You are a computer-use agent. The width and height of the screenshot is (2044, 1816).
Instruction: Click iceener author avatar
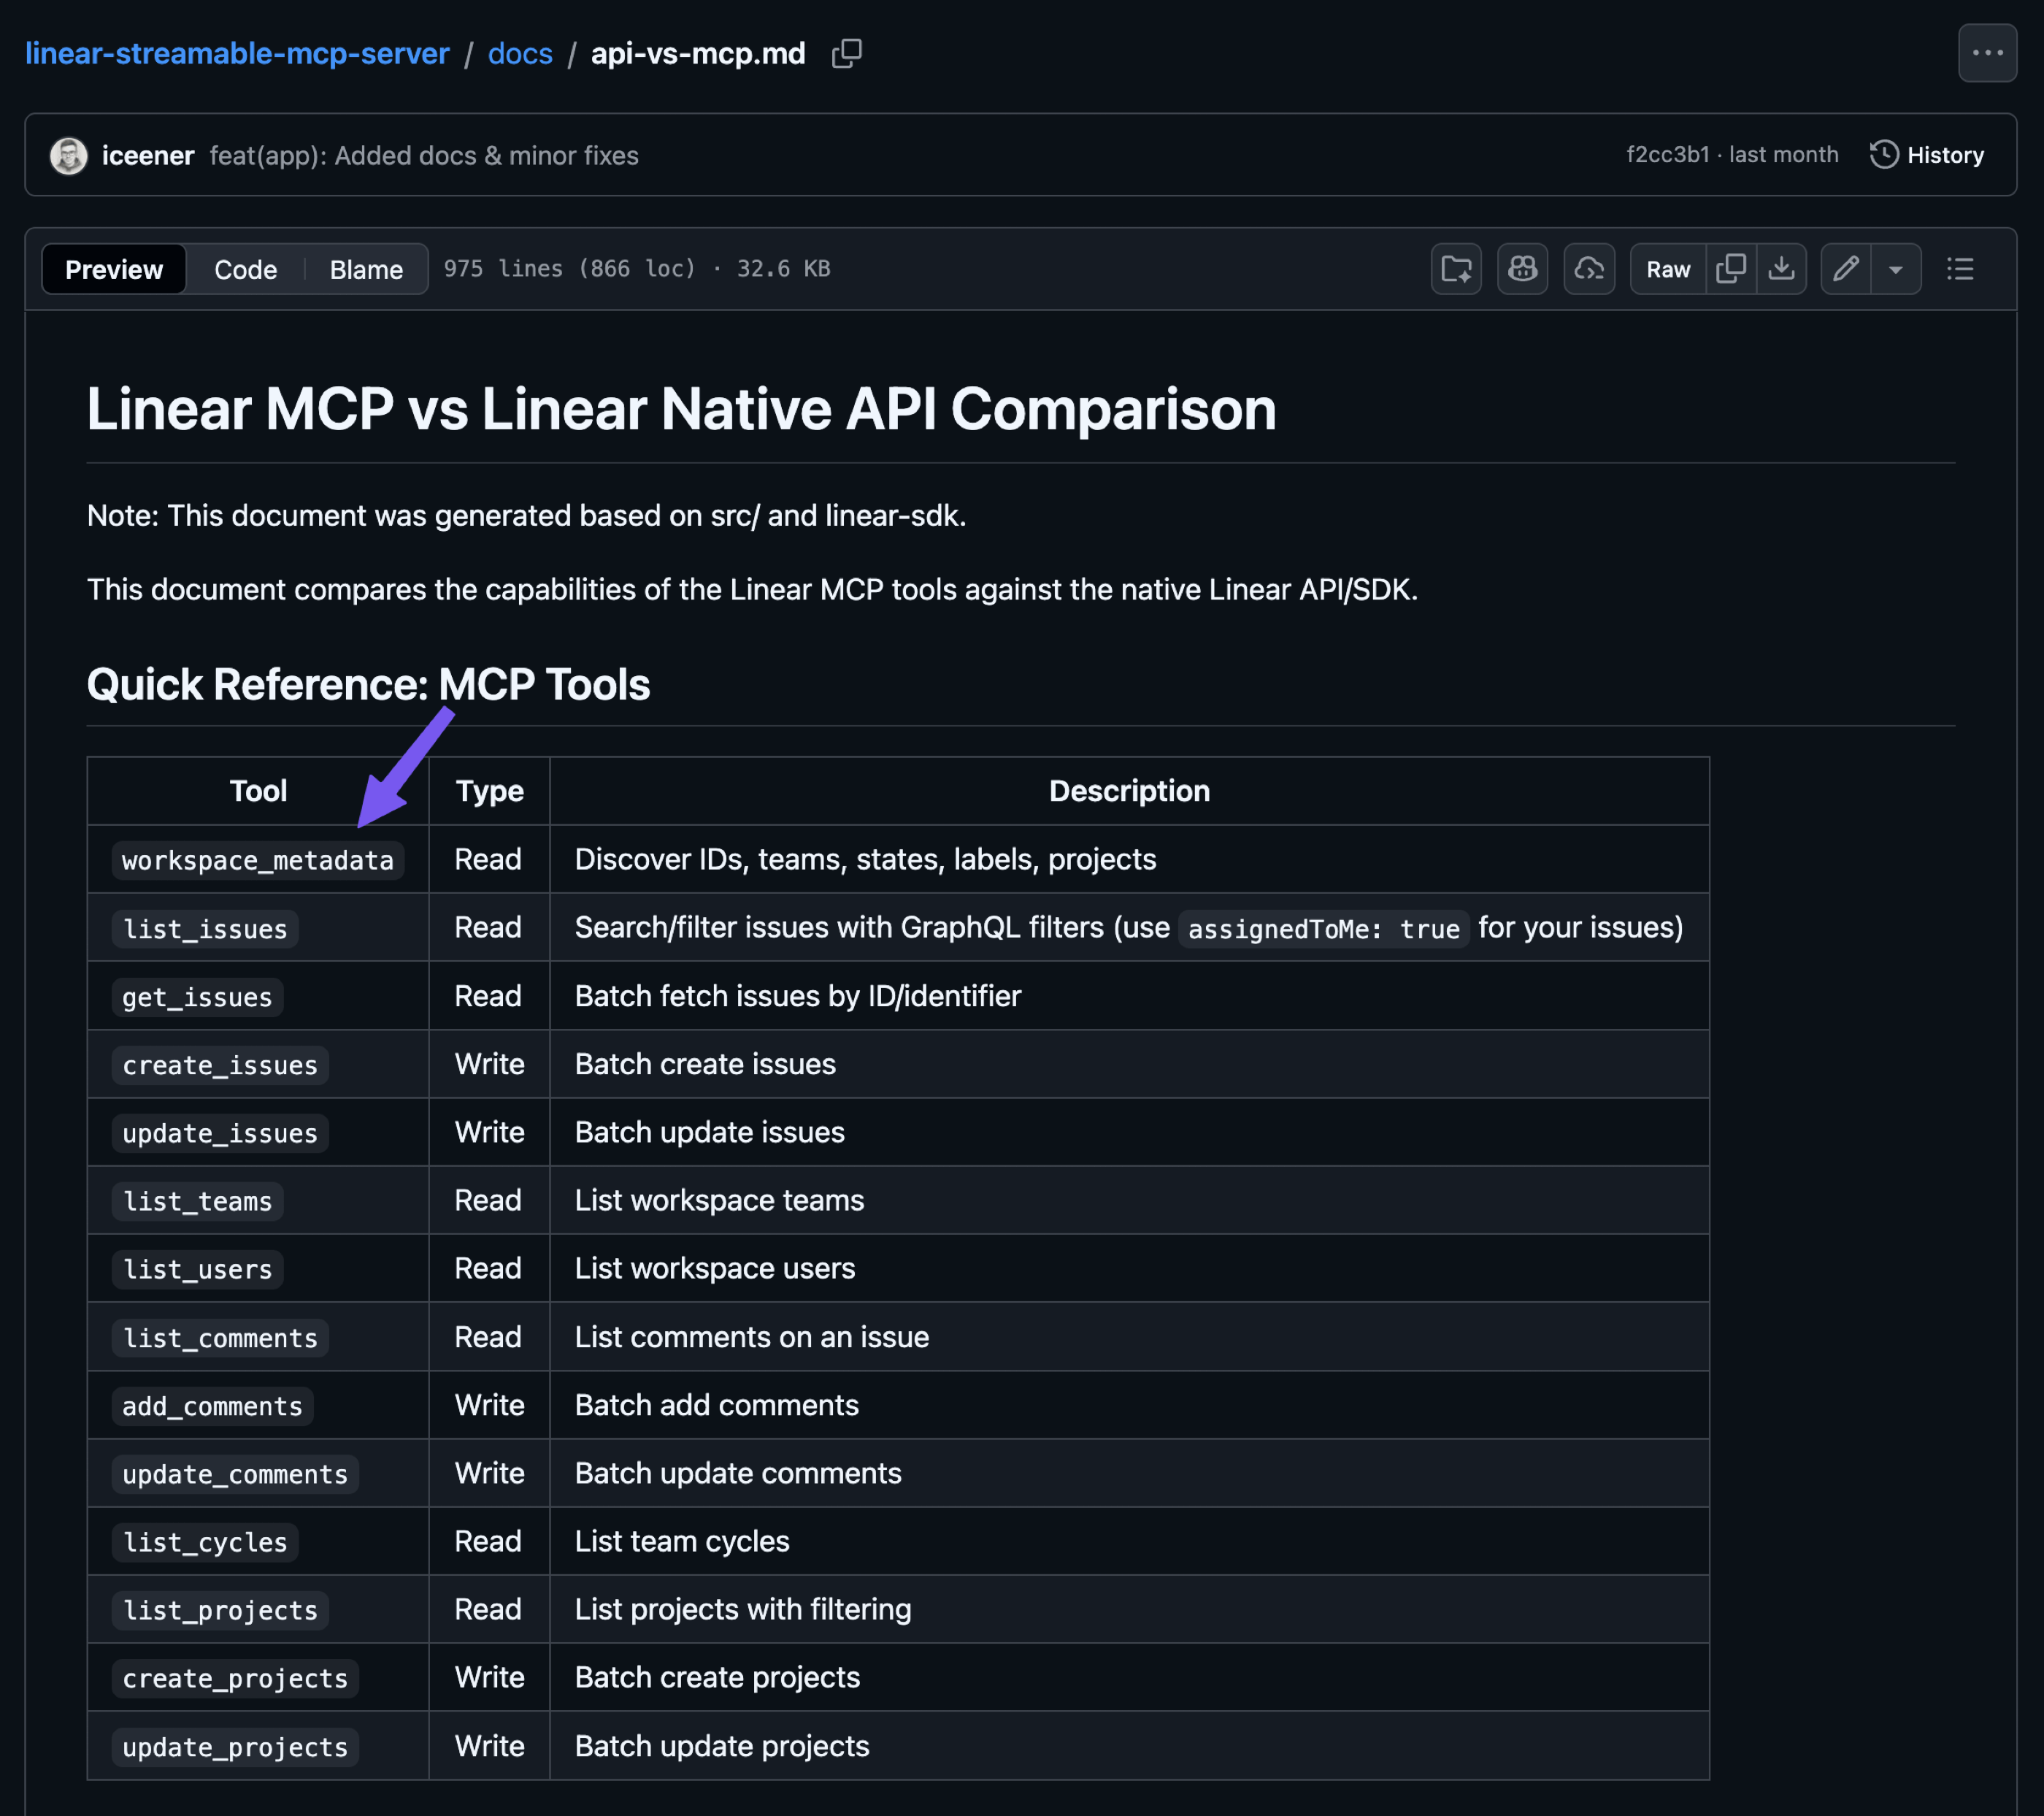click(x=69, y=155)
